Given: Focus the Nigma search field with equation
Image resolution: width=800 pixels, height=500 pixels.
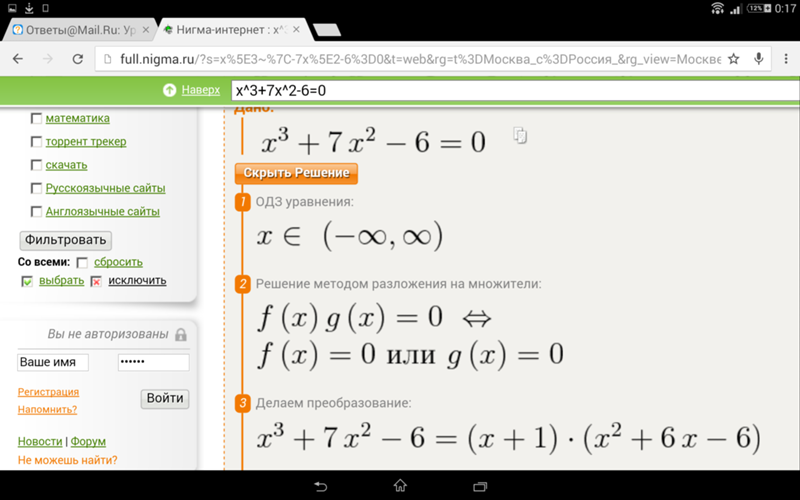Looking at the screenshot, I should (x=515, y=91).
